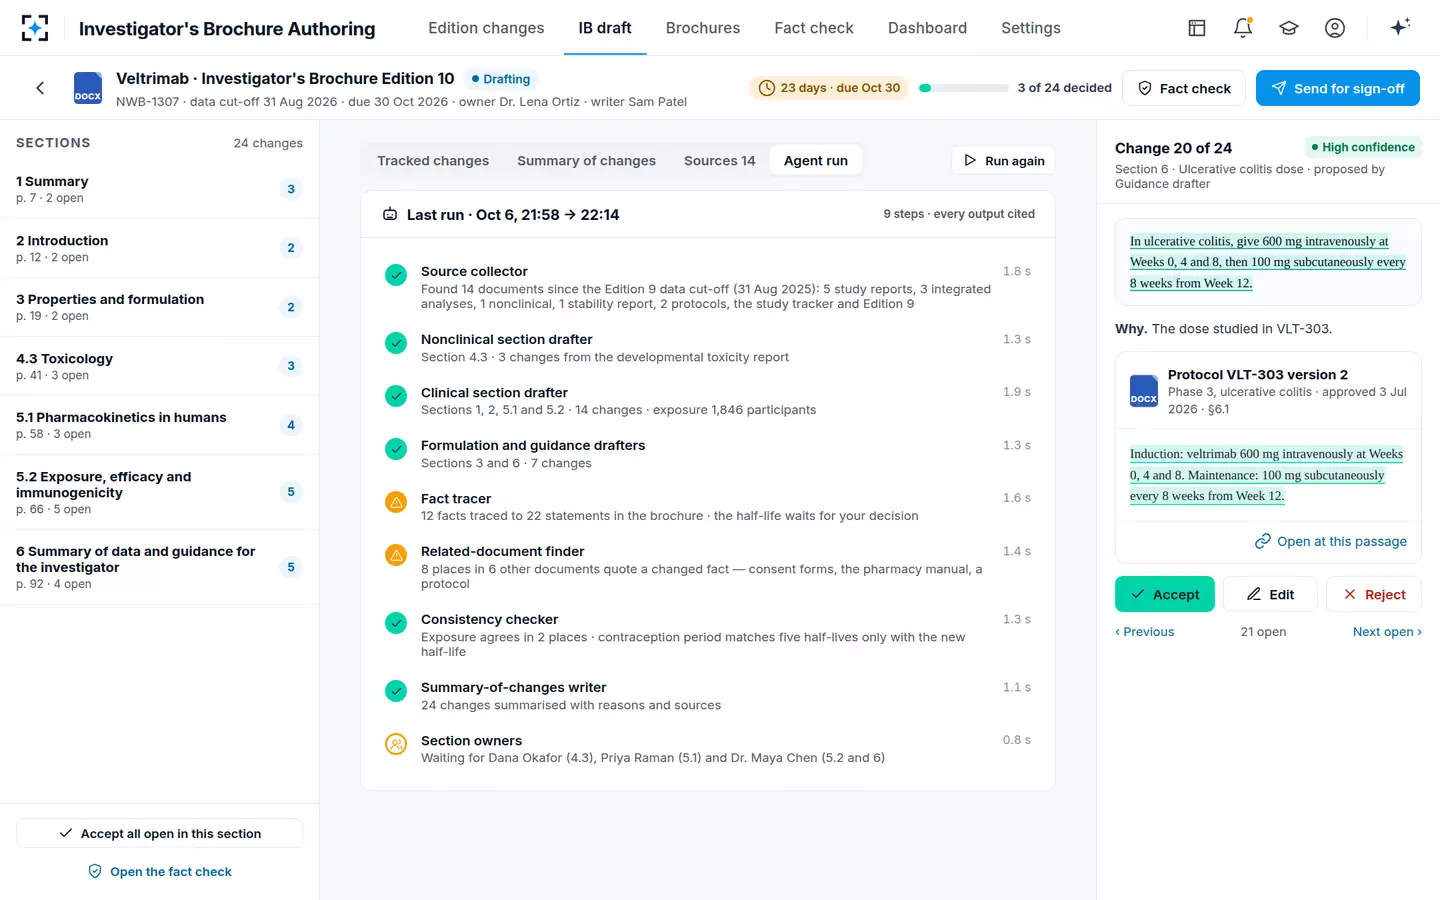Open the Fact check top menu item
The image size is (1440, 900).
point(814,28)
